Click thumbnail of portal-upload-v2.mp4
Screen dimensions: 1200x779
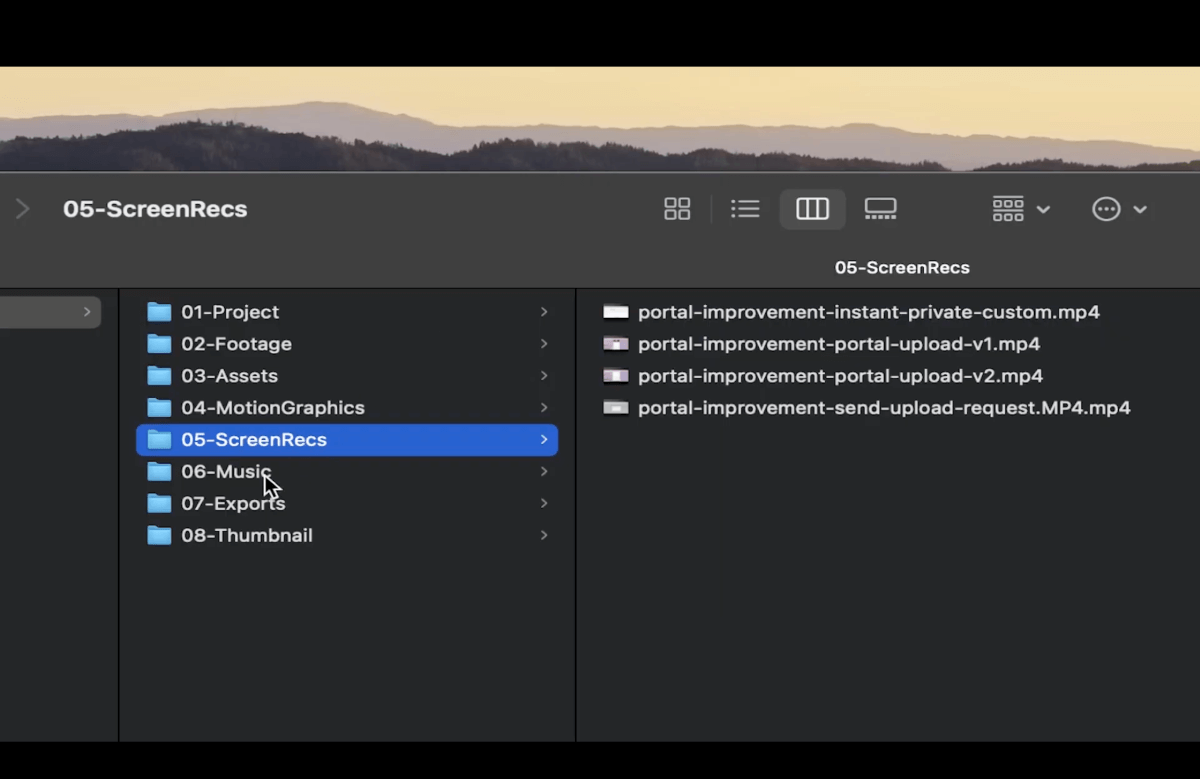616,376
